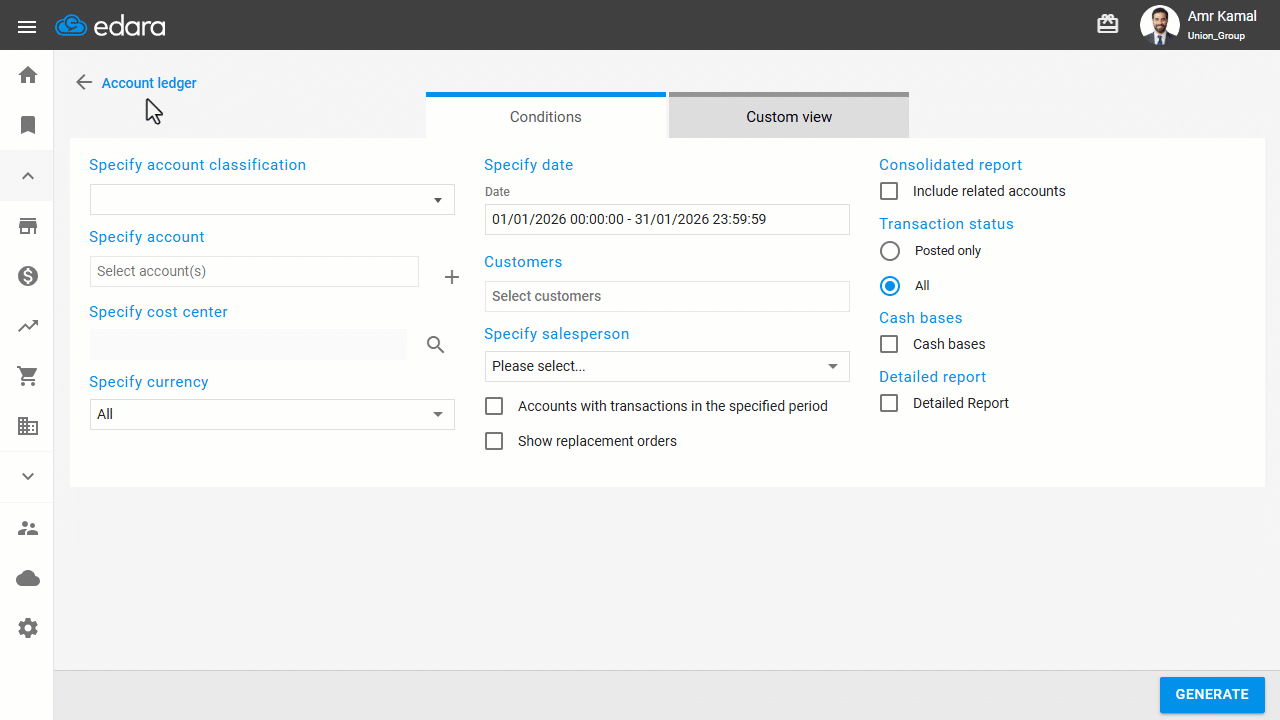Expand sidebar section with down chevron

[x=28, y=476]
